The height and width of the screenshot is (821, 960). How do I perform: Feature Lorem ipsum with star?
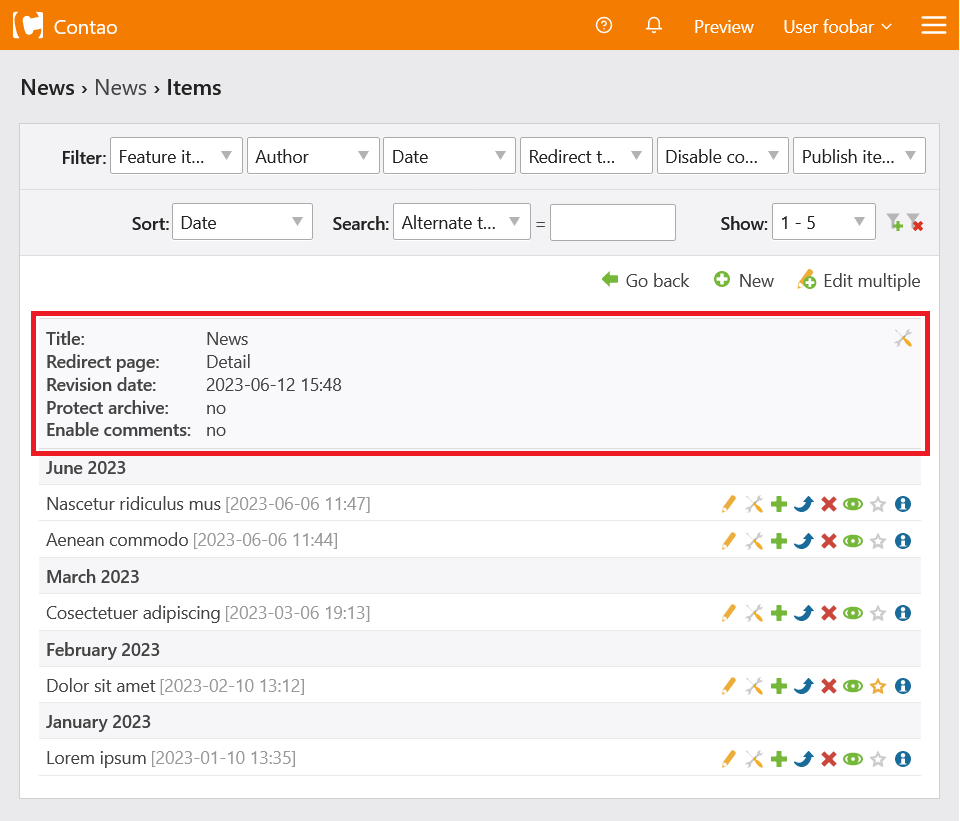pos(878,759)
